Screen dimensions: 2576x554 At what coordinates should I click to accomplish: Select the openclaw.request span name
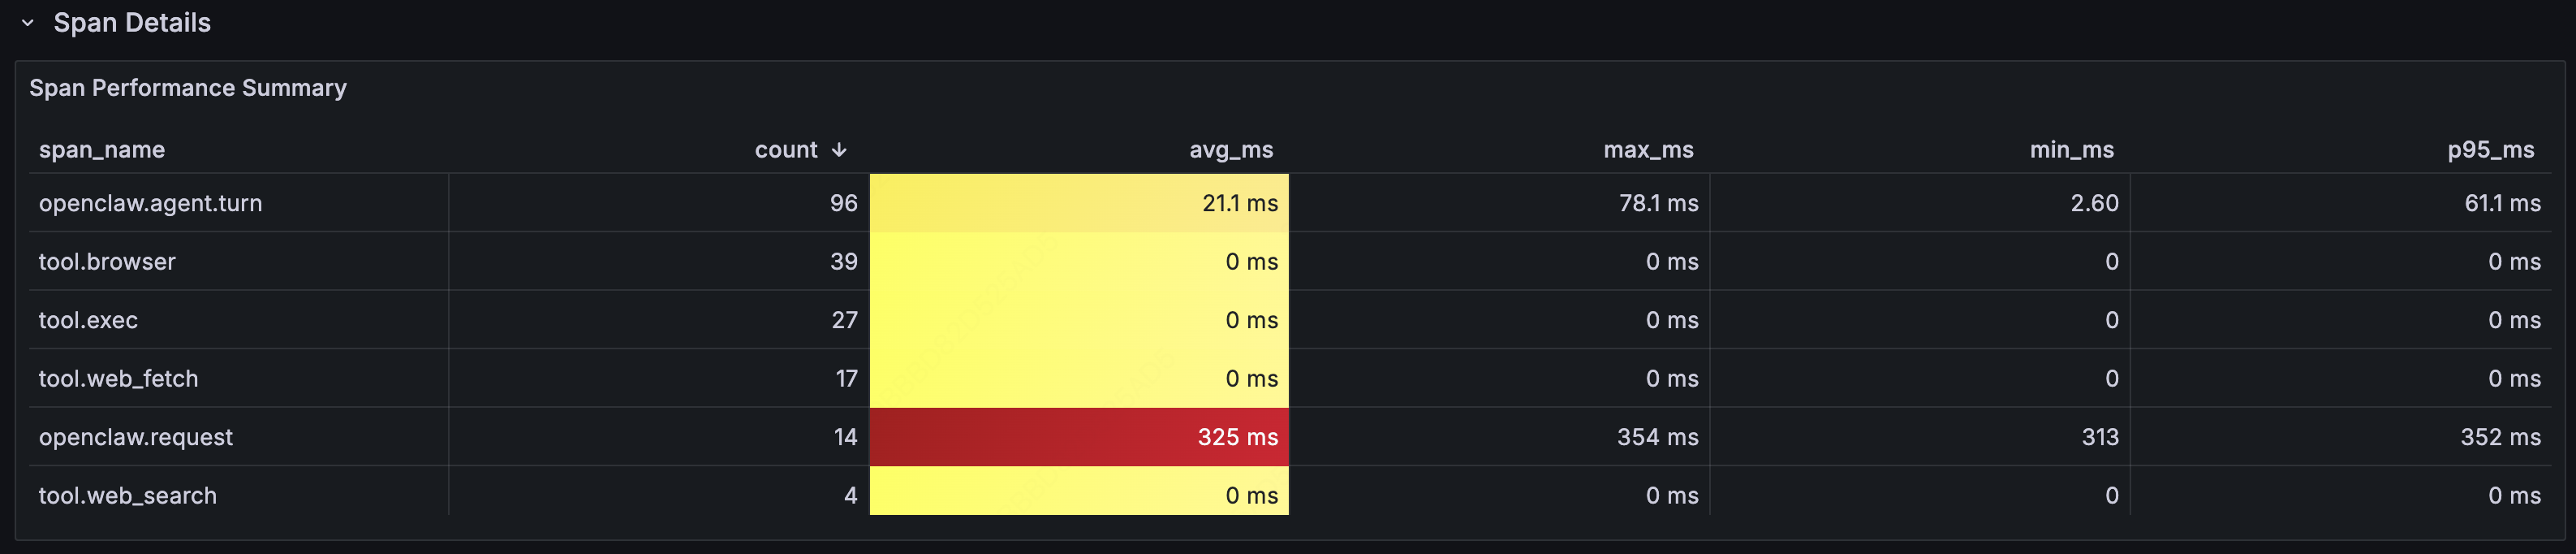coord(136,437)
